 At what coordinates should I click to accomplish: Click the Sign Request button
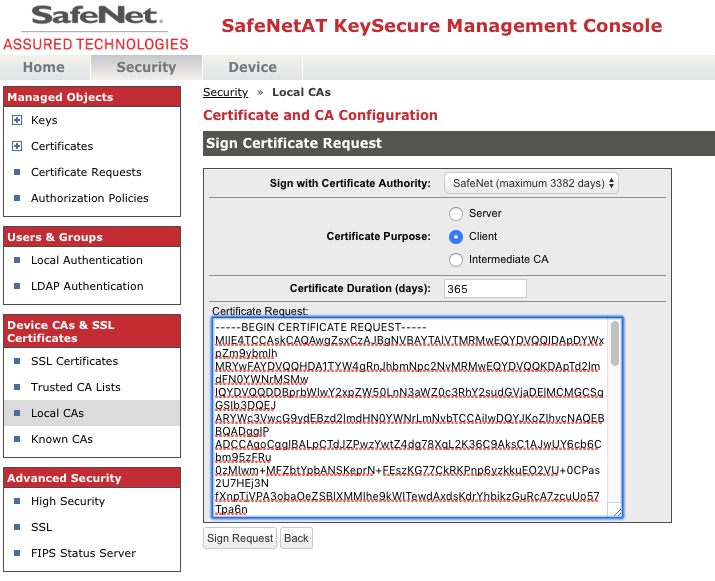(x=240, y=538)
